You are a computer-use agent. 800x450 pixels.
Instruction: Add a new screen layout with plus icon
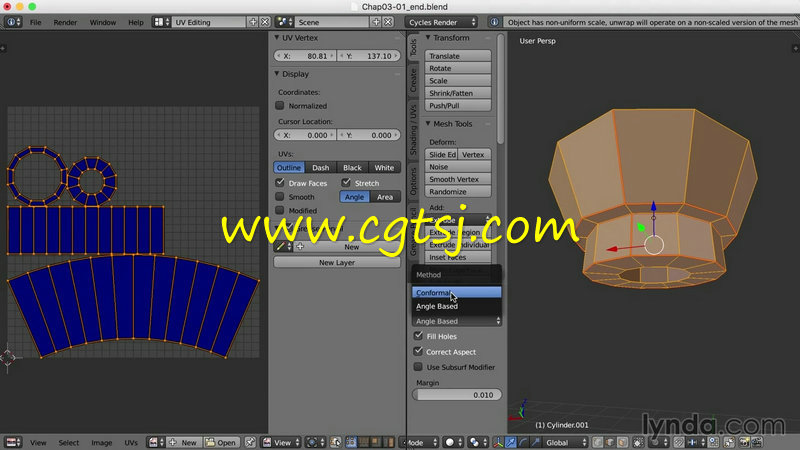[253, 22]
